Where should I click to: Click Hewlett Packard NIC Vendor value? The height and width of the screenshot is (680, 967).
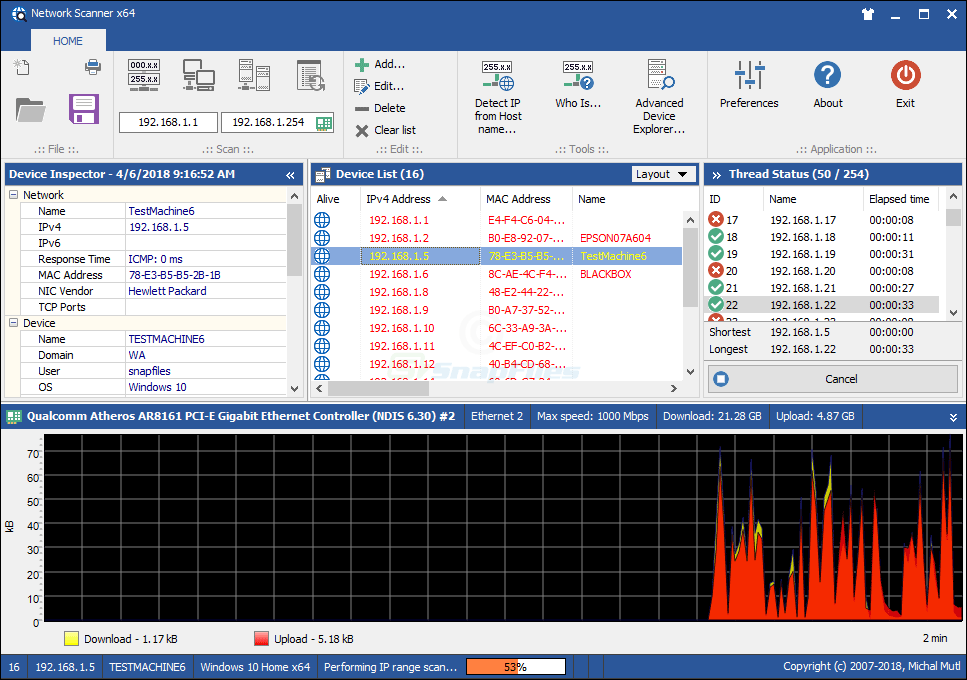[167, 291]
